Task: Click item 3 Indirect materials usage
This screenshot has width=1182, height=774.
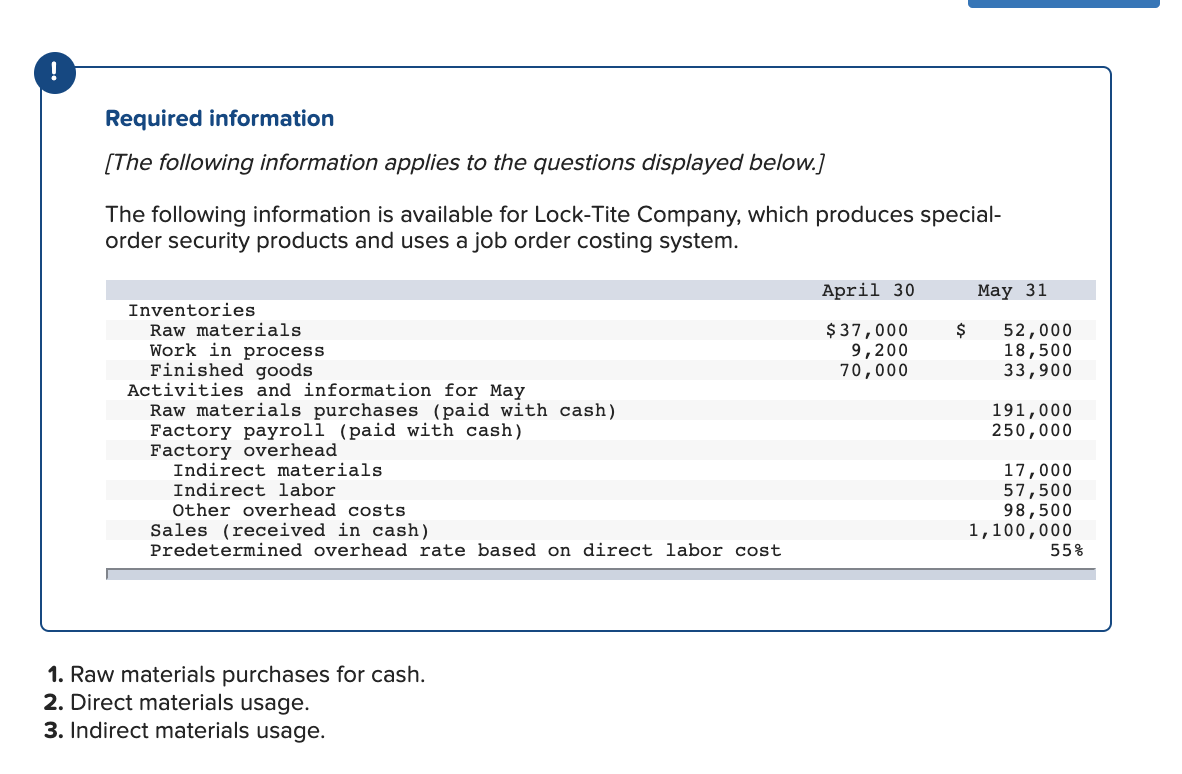Action: [x=185, y=731]
